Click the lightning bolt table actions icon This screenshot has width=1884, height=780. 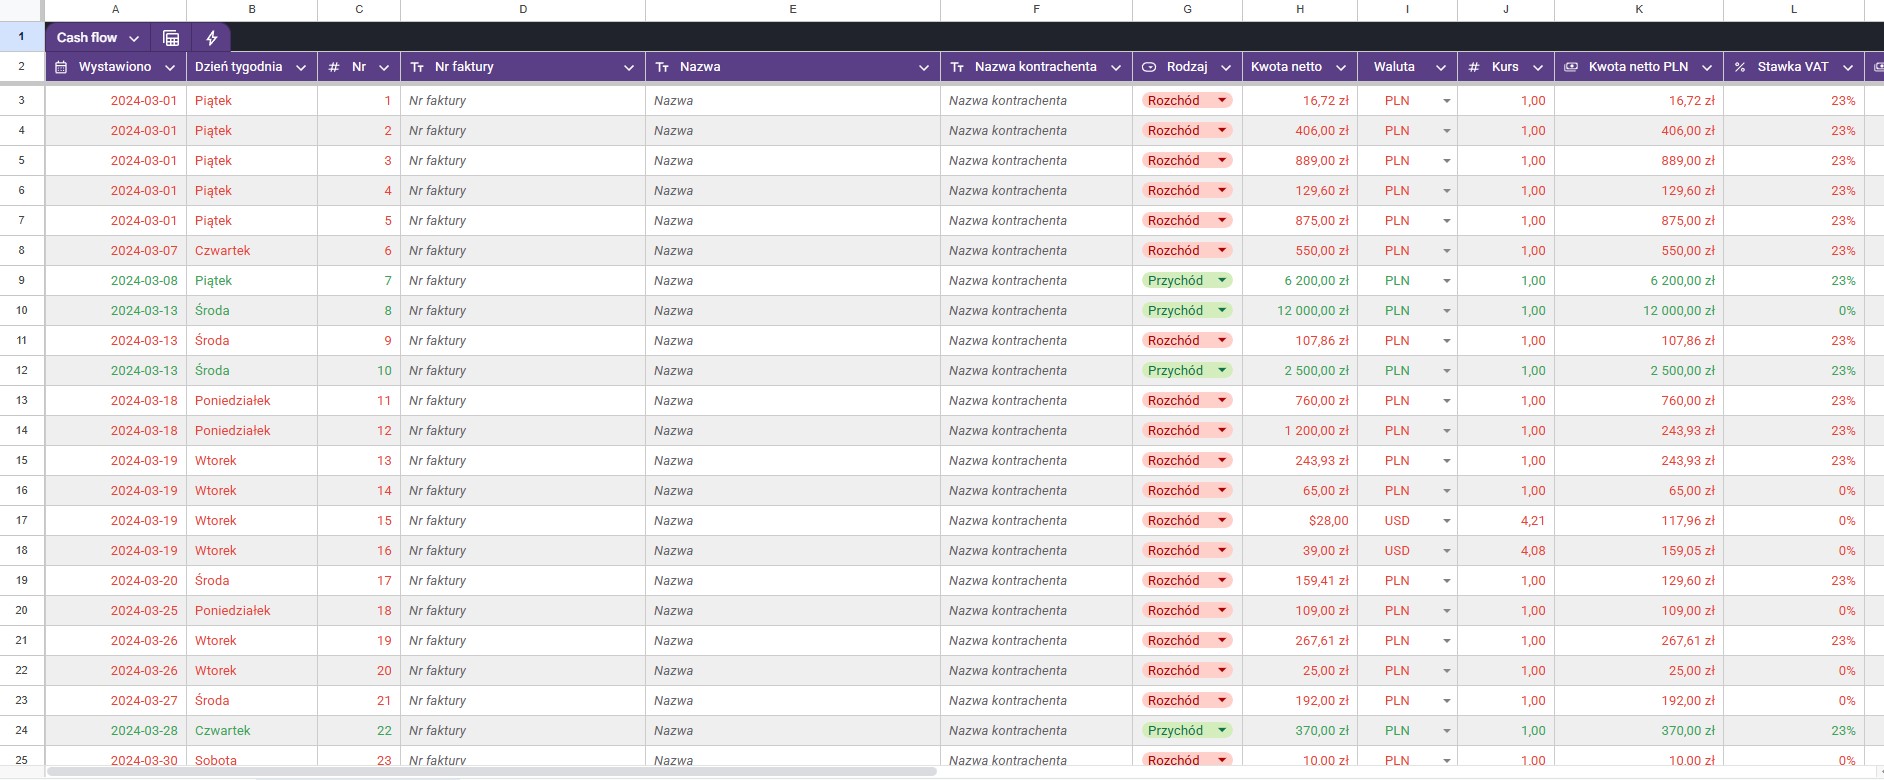pos(211,38)
